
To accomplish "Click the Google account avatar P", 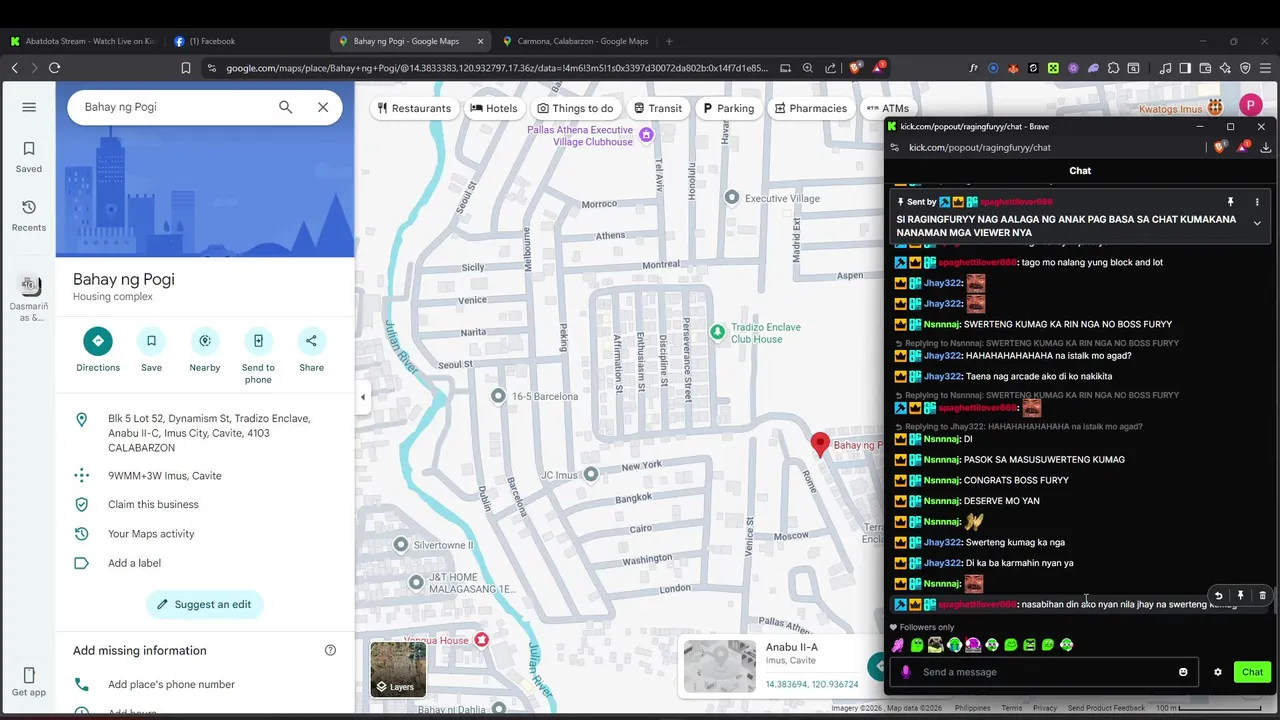I will click(x=1250, y=106).
